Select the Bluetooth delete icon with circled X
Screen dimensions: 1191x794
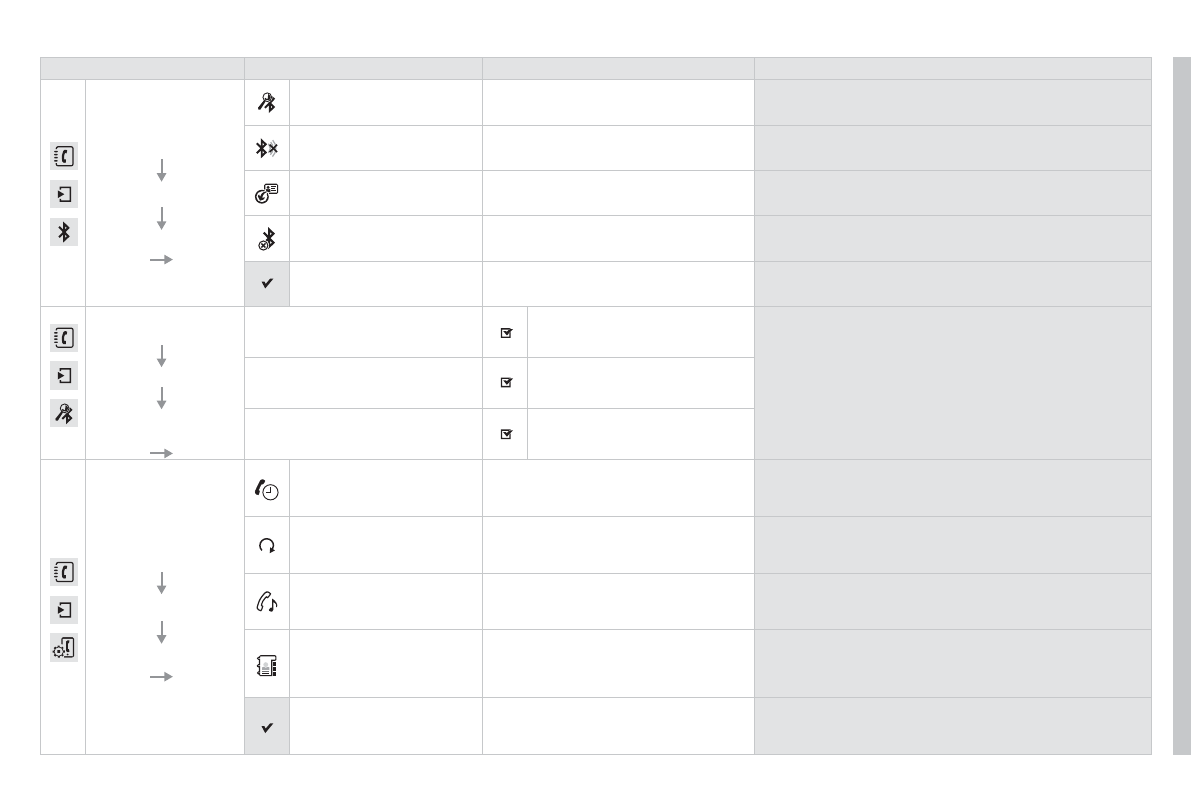pos(267,239)
